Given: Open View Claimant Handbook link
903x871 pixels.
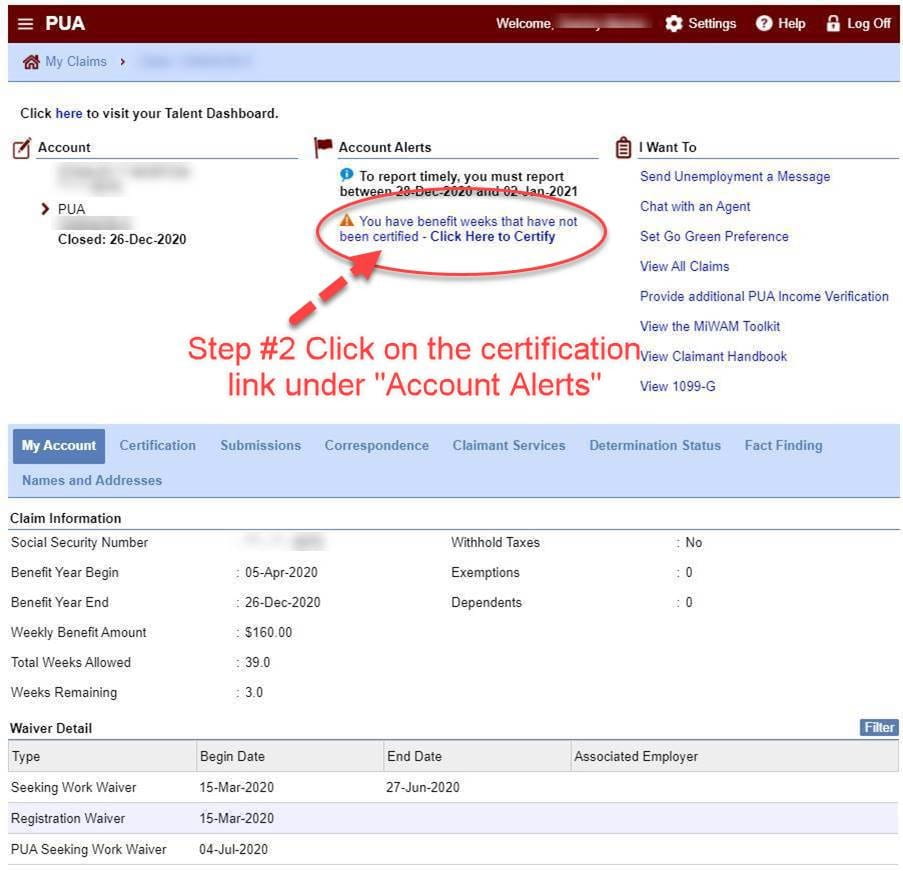Looking at the screenshot, I should click(x=714, y=357).
